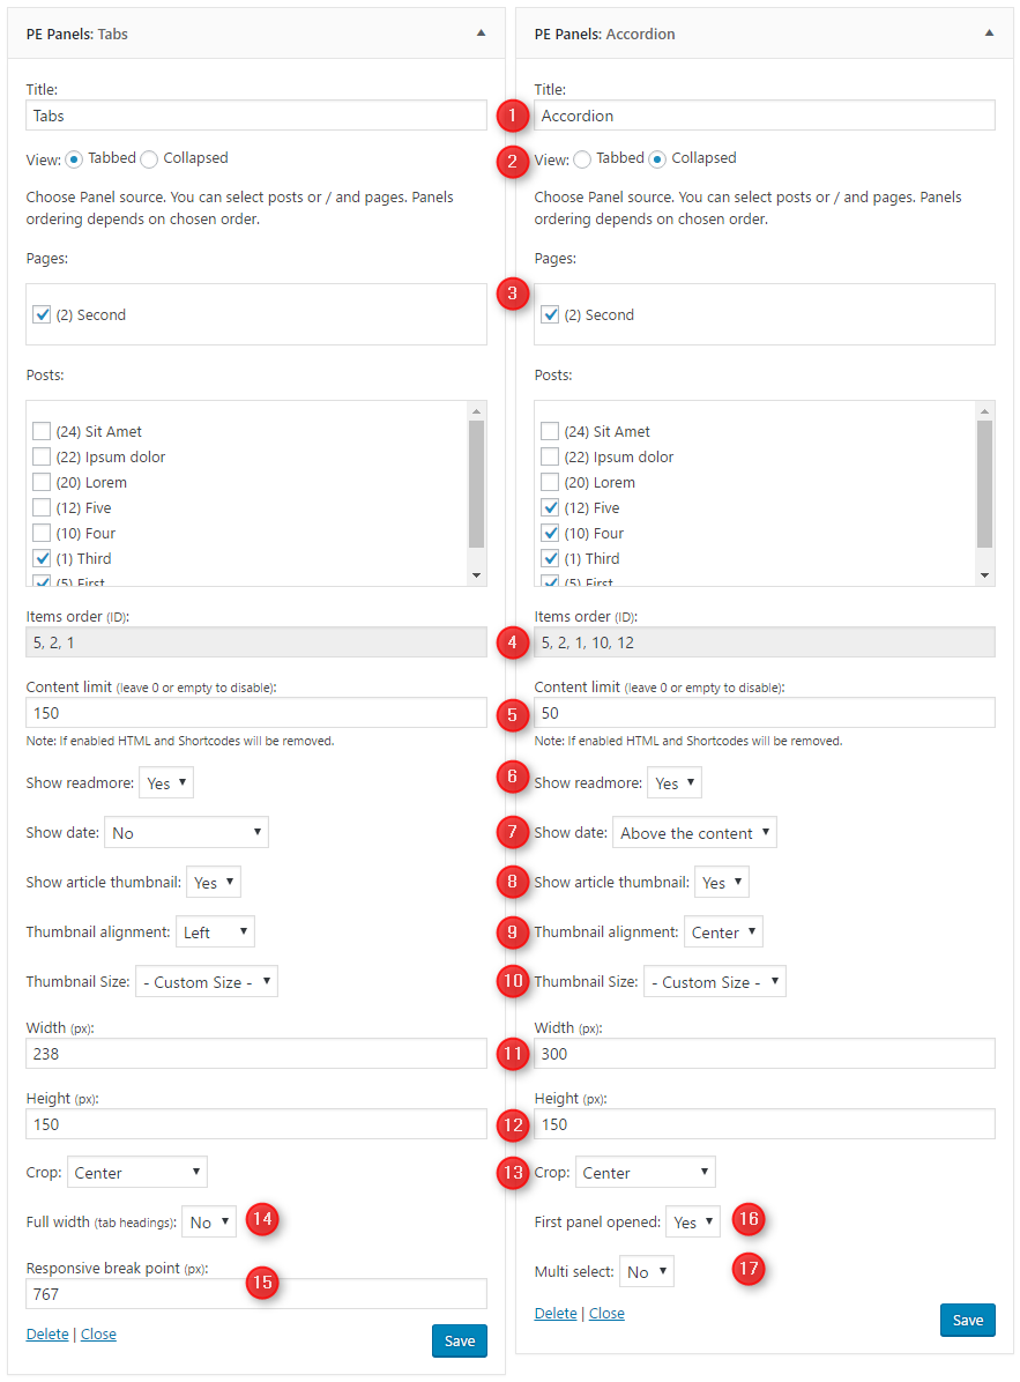Open the Crop dropdown in Tabs panel

(x=137, y=1172)
